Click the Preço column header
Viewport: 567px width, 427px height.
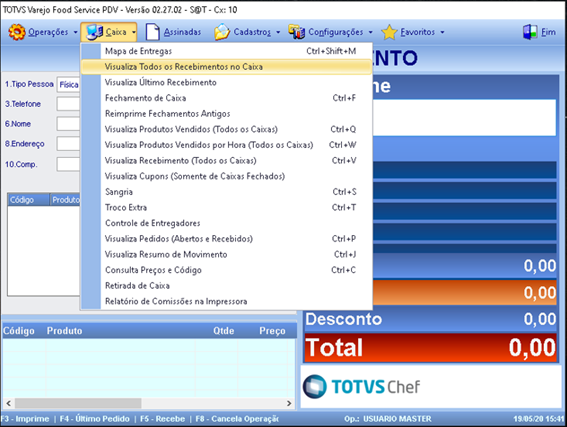(272, 331)
